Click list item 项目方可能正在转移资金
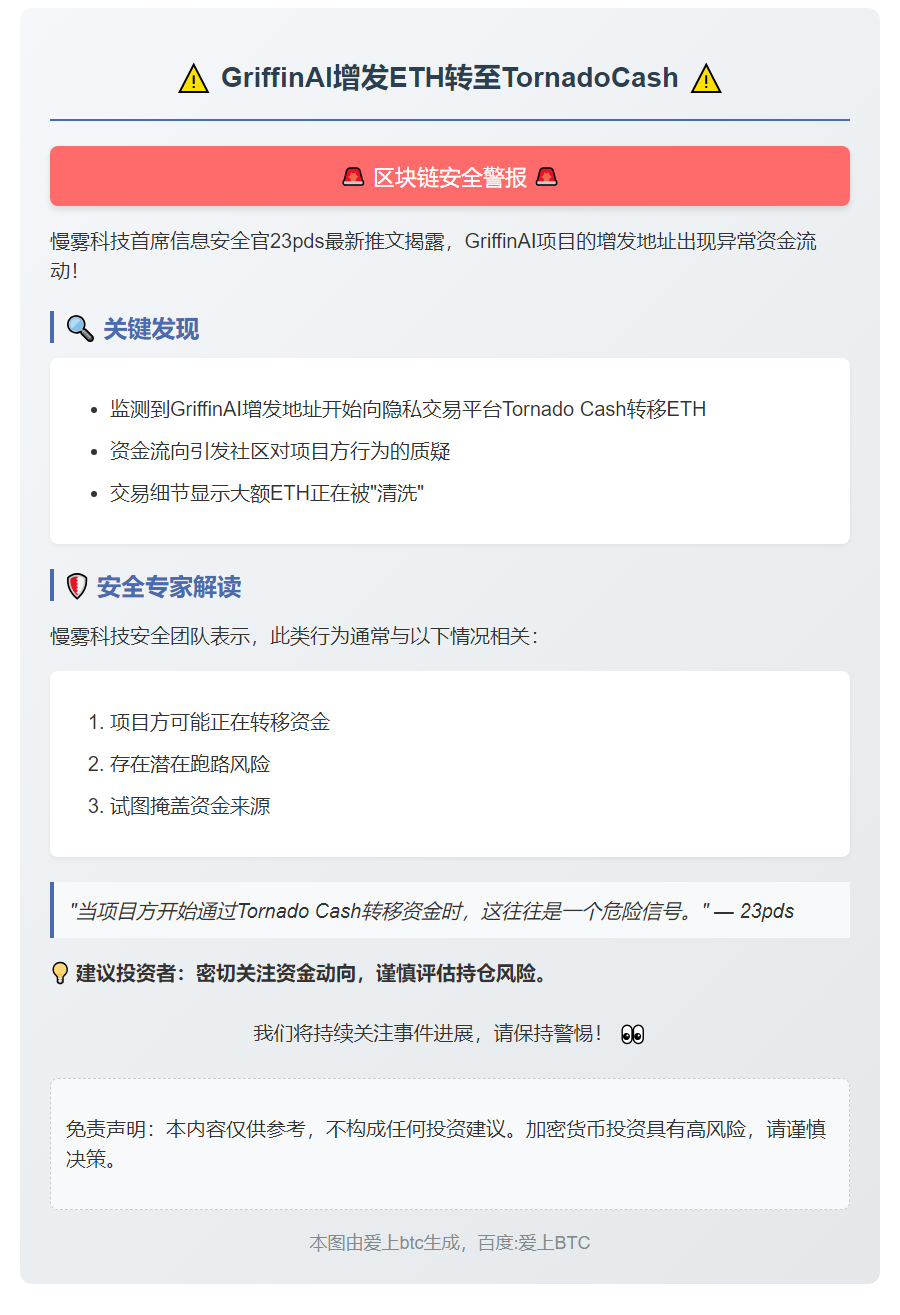The height and width of the screenshot is (1315, 900). pos(220,722)
